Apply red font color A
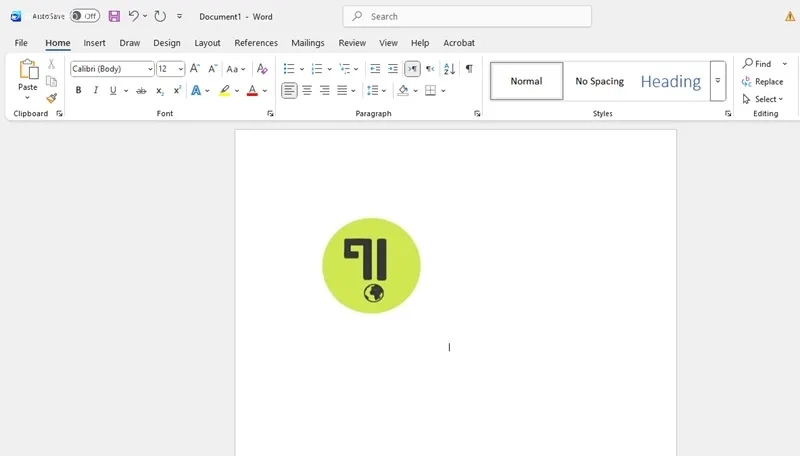Screen dimensions: 800x456 point(252,91)
